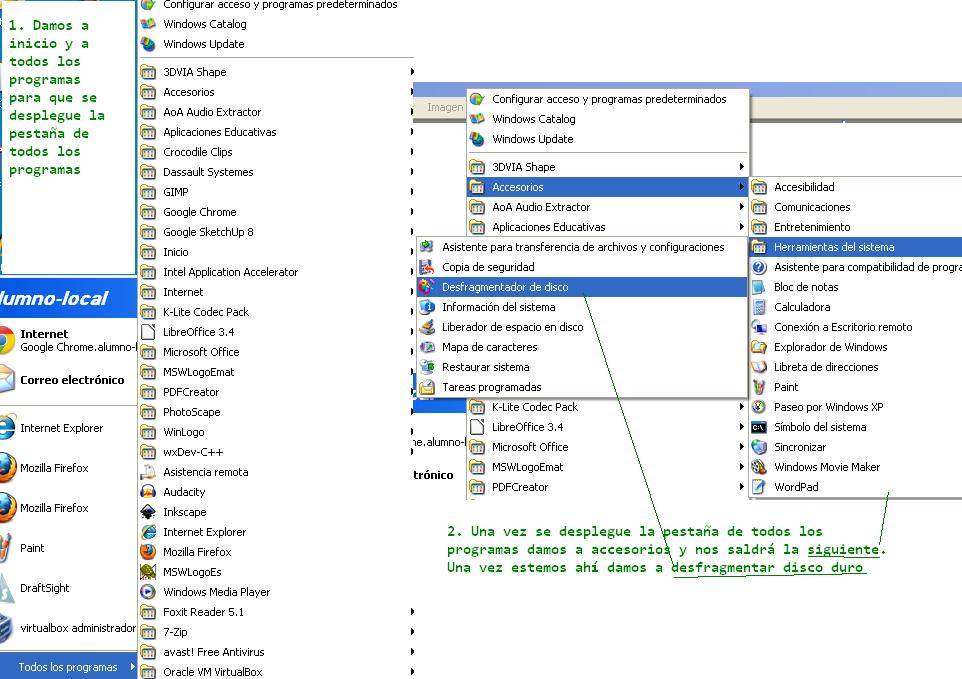The width and height of the screenshot is (962, 679).
Task: Open the Explorador de Windows icon
Action: (759, 347)
